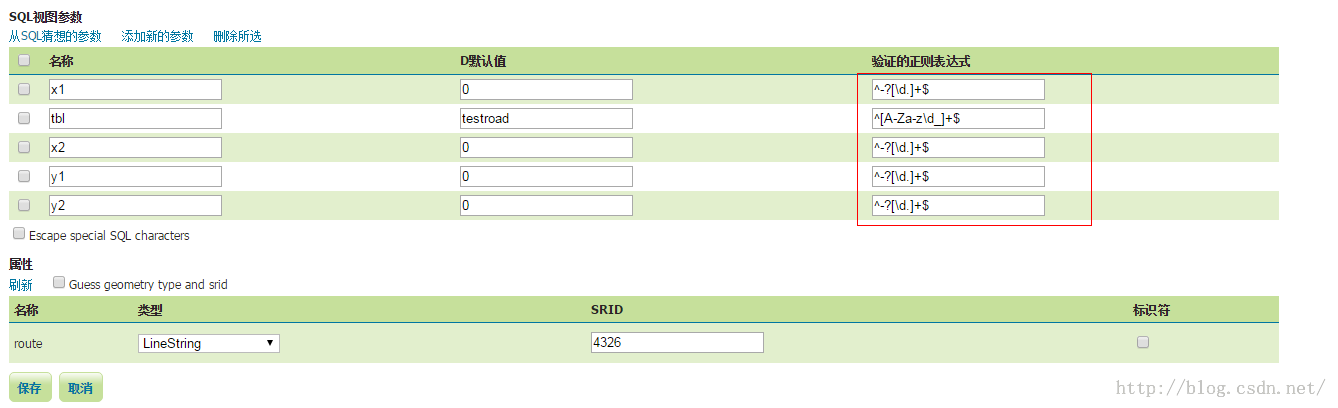The image size is (1338, 408).
Task: Click the 刷新 (Refresh) link
Action: click(21, 285)
